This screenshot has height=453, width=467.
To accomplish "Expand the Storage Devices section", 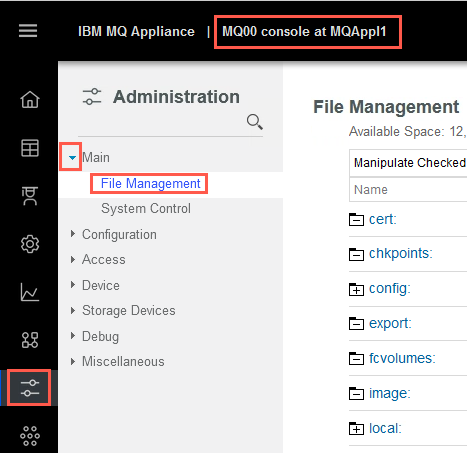I will tap(73, 310).
